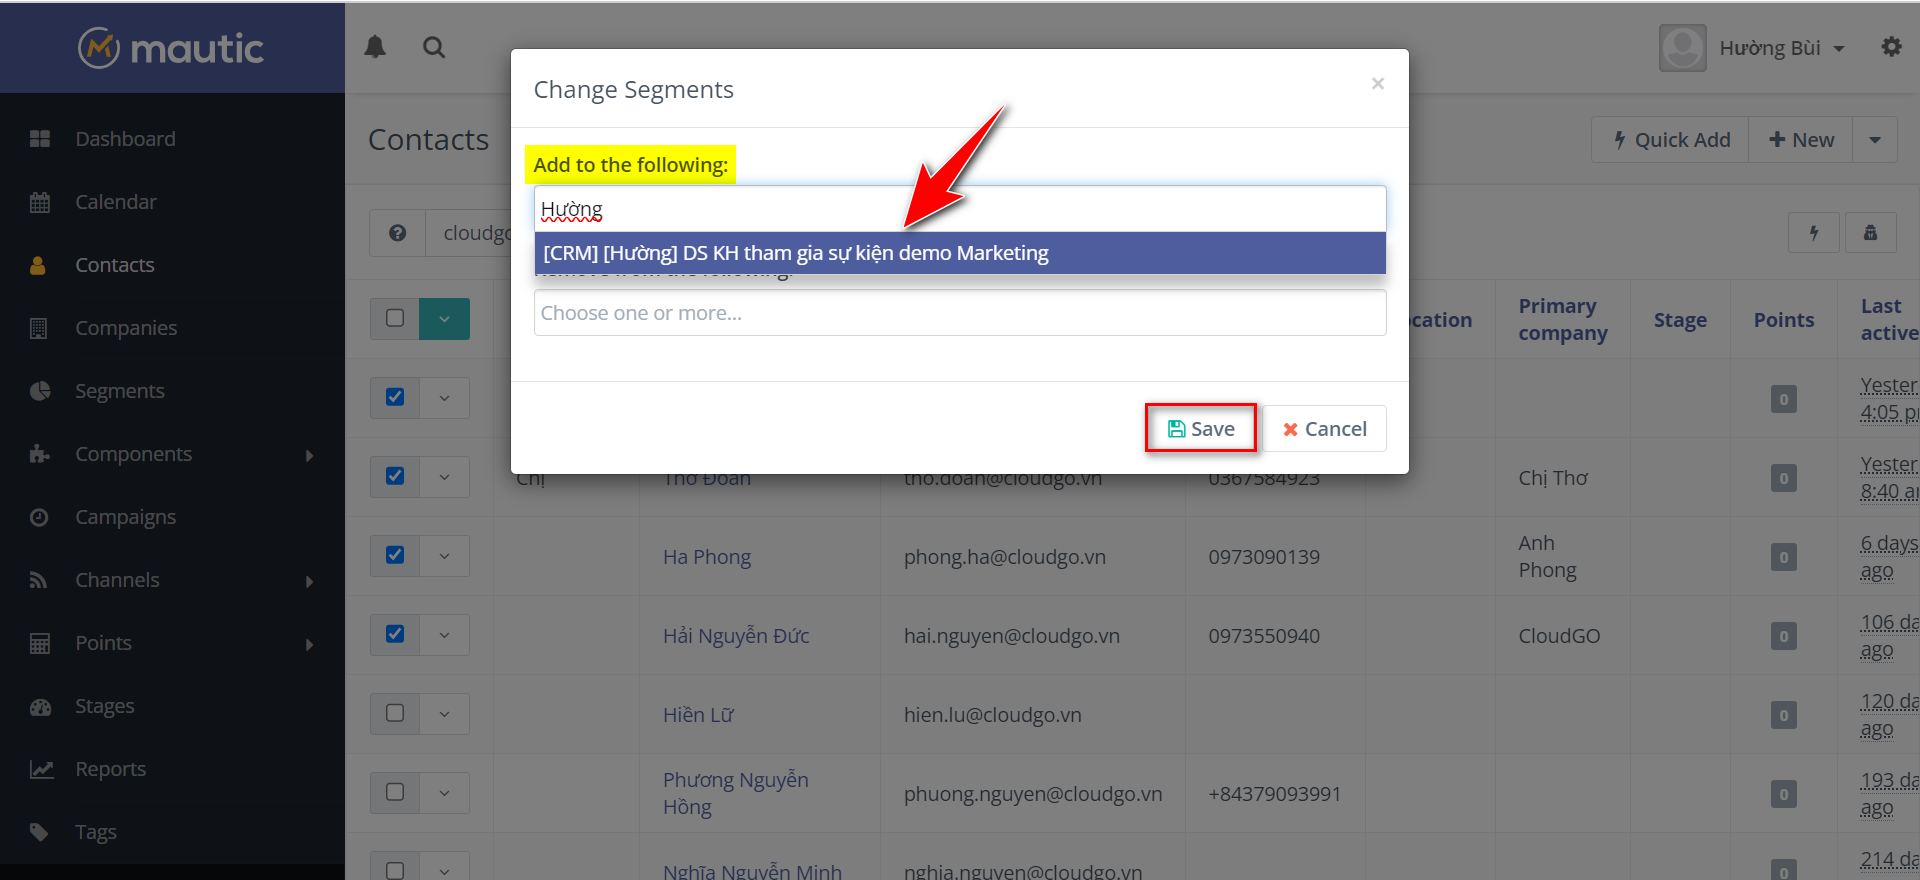Close the Change Segments dialog
Image resolution: width=1920 pixels, height=880 pixels.
1377,84
